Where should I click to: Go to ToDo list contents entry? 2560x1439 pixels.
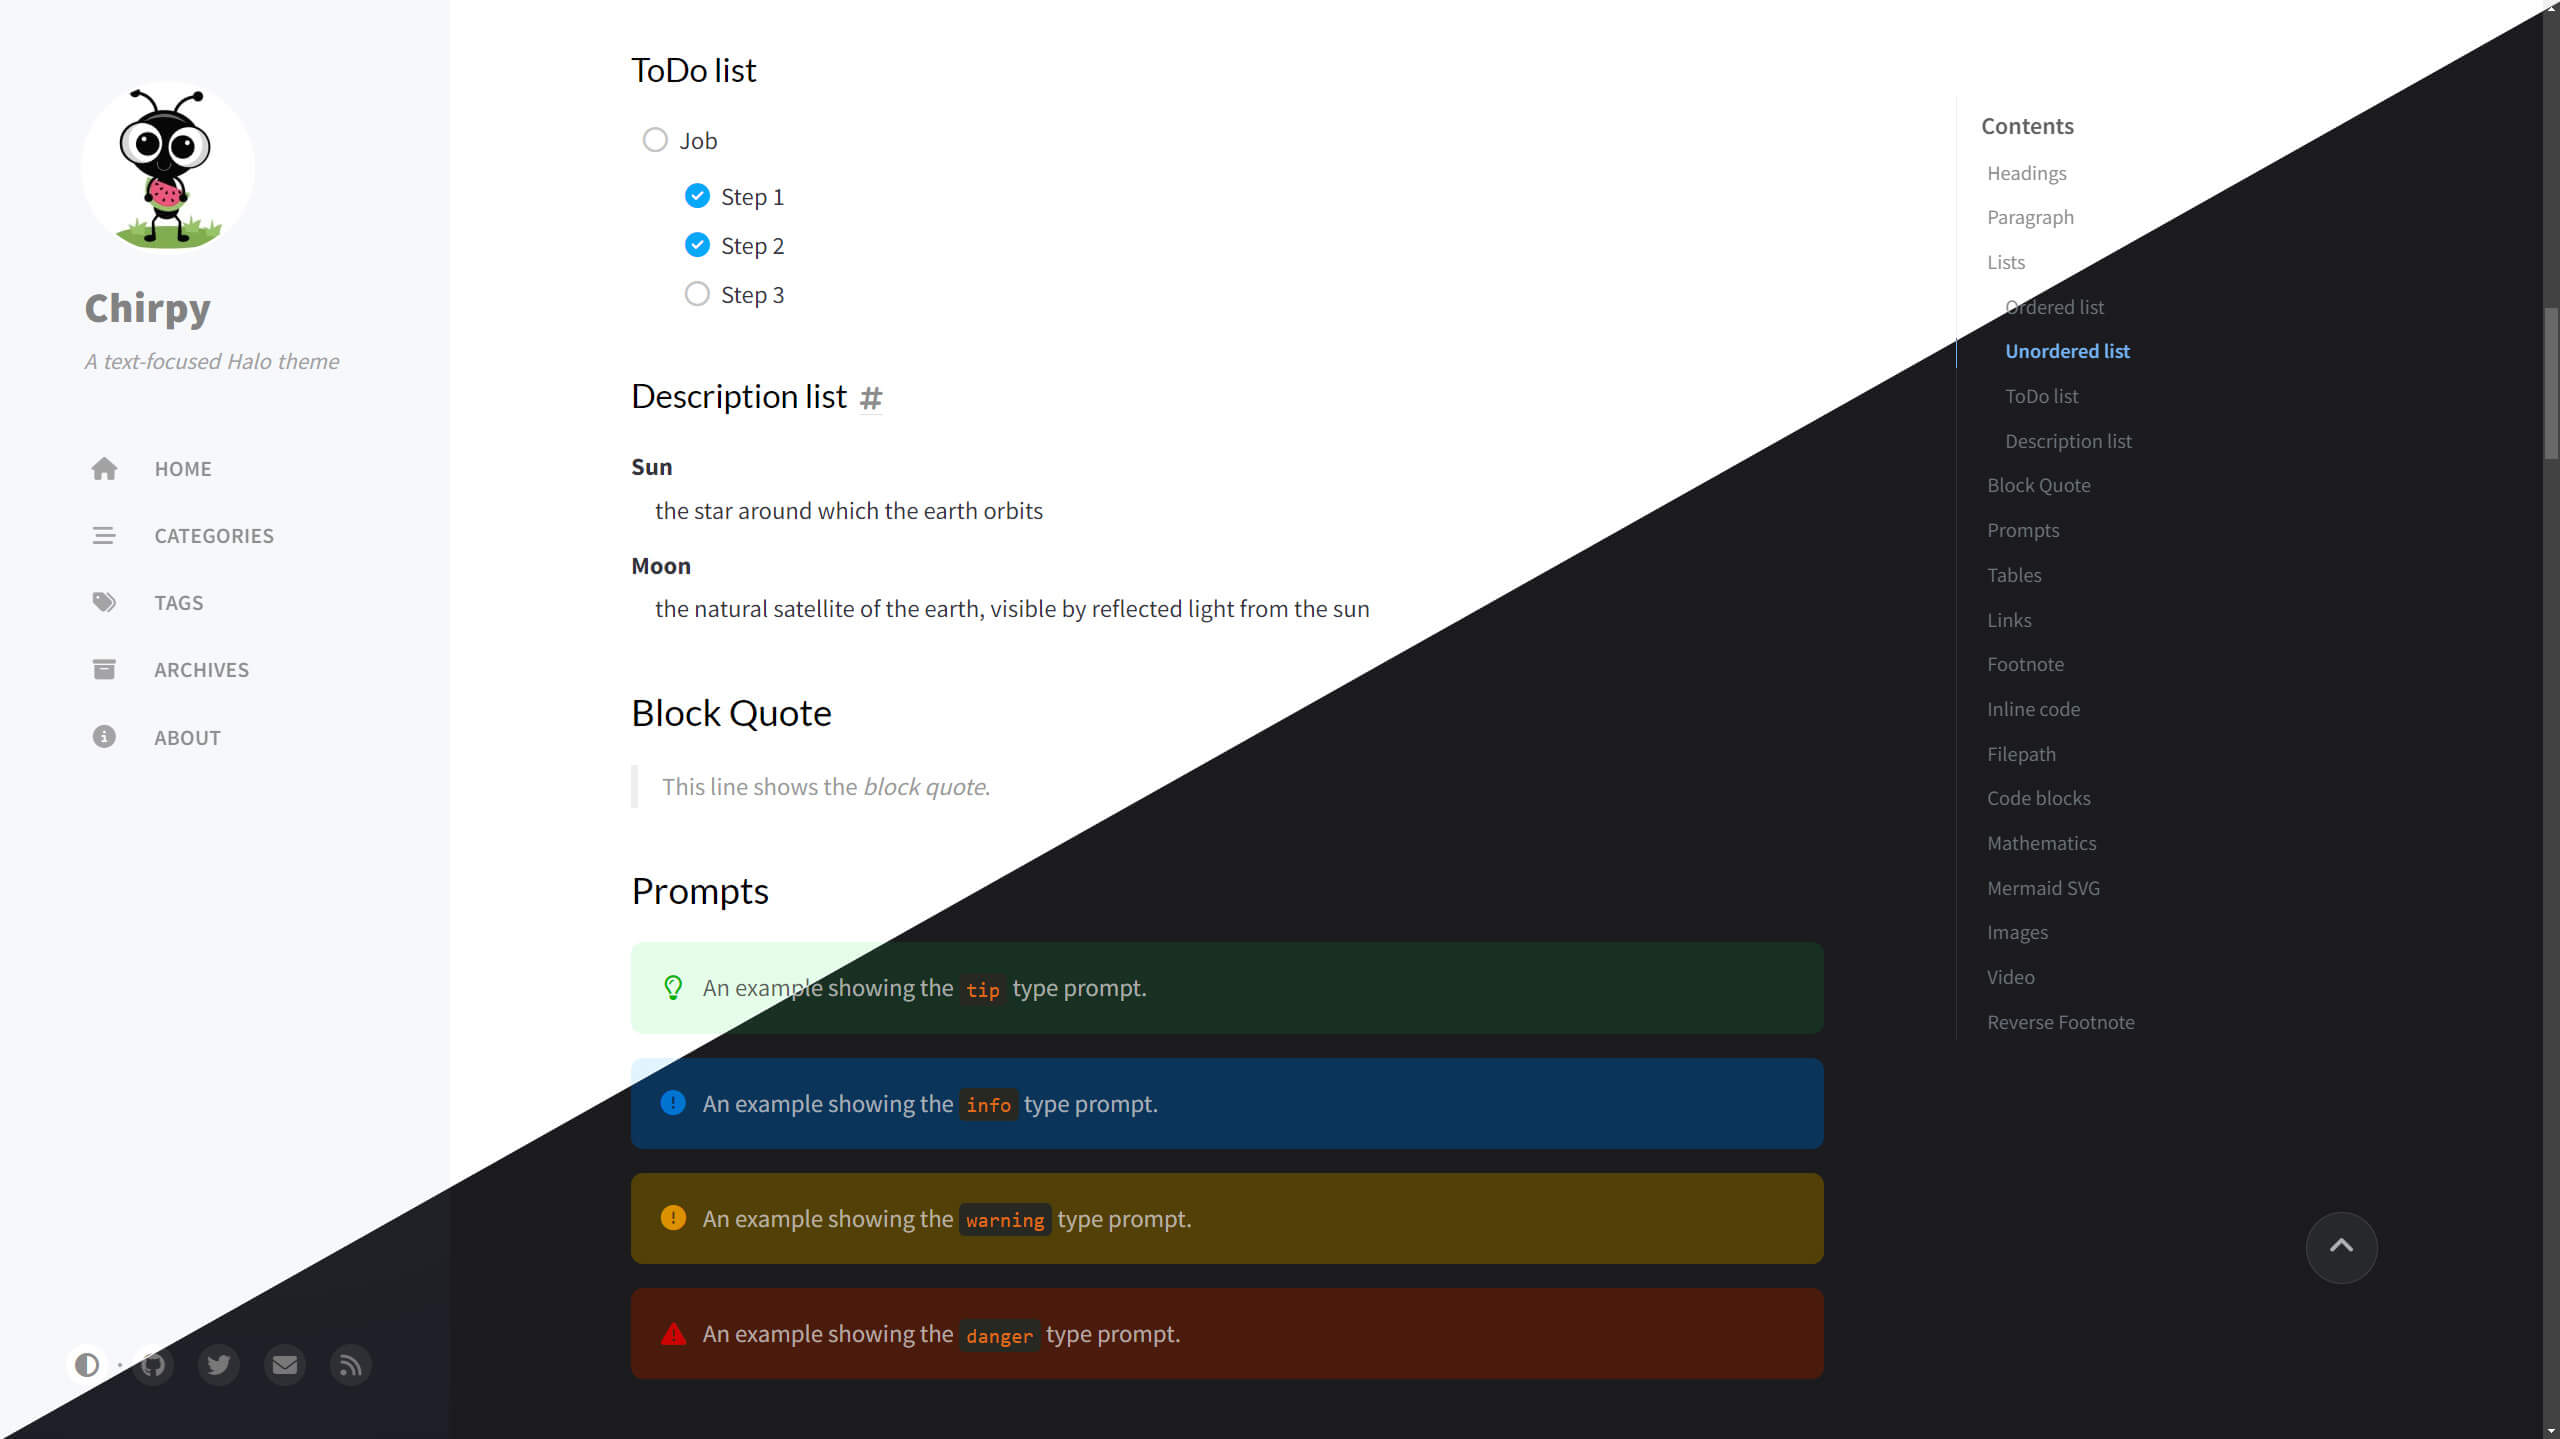click(2041, 396)
